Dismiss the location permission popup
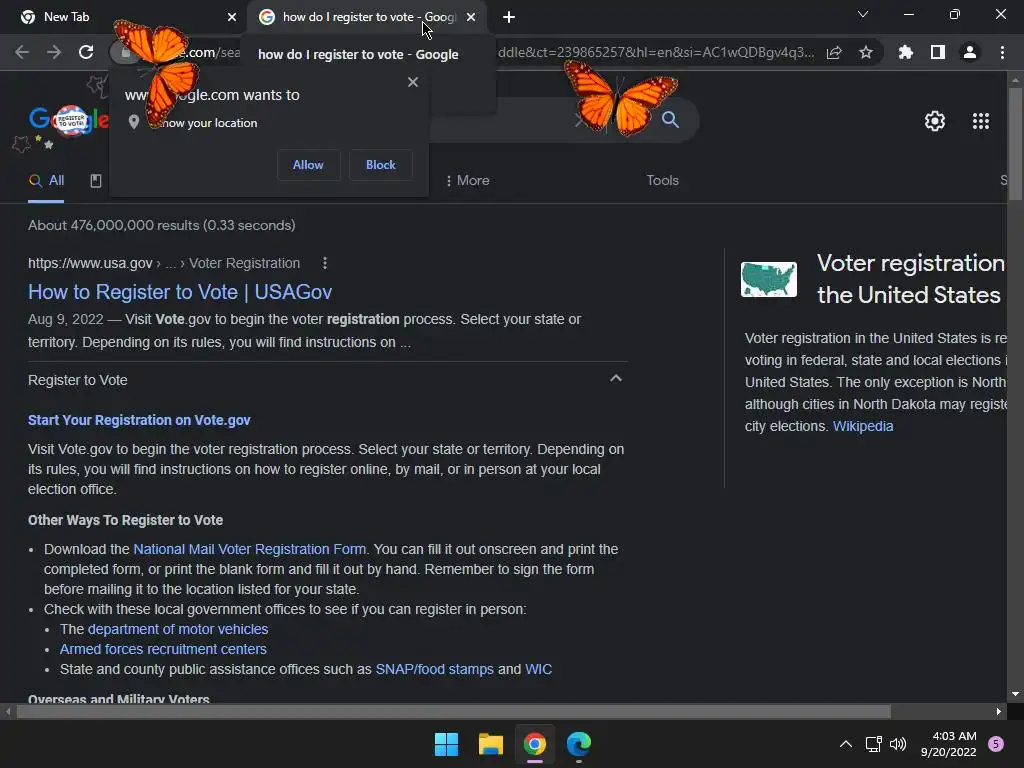The image size is (1024, 768). click(413, 82)
